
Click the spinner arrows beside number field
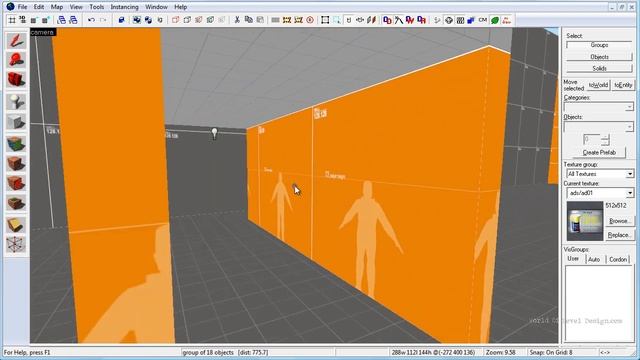click(605, 140)
